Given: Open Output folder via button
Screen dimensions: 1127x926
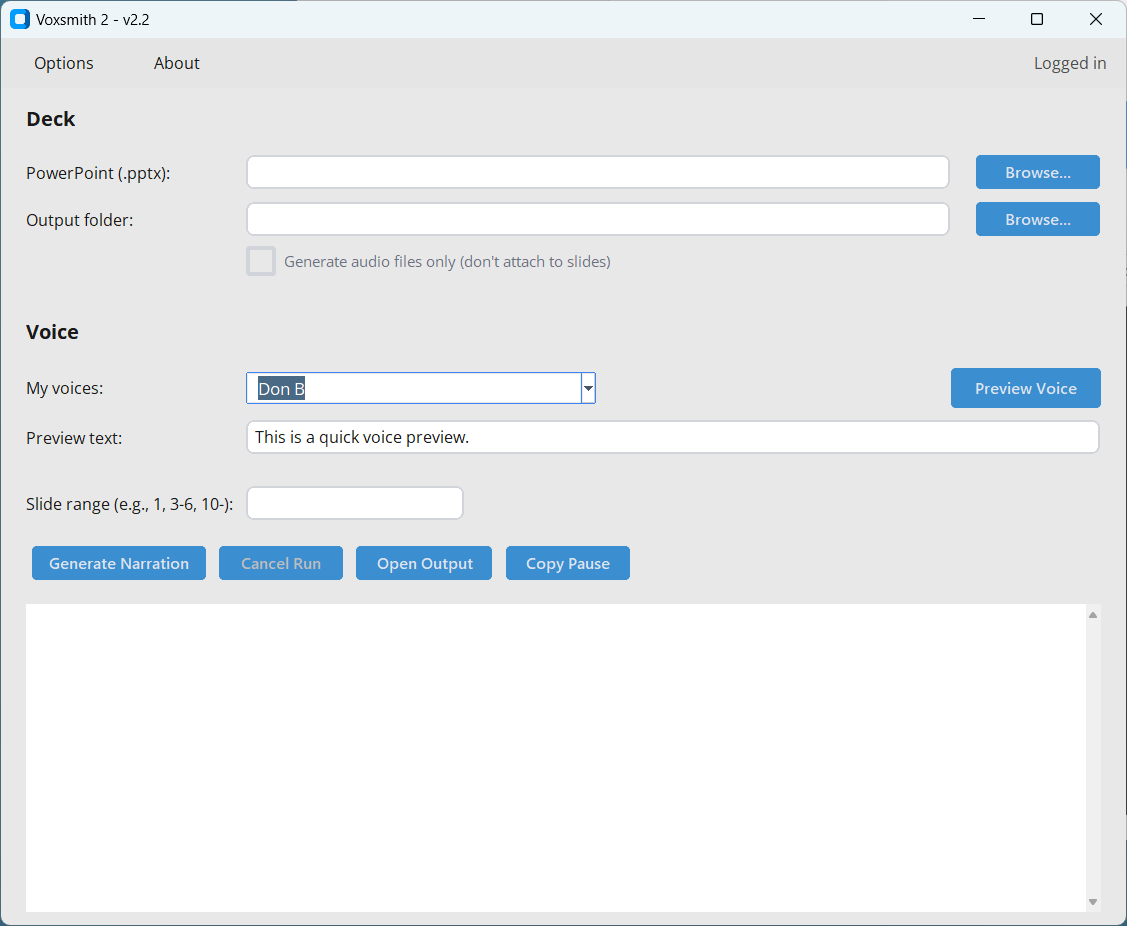Looking at the screenshot, I should point(424,563).
